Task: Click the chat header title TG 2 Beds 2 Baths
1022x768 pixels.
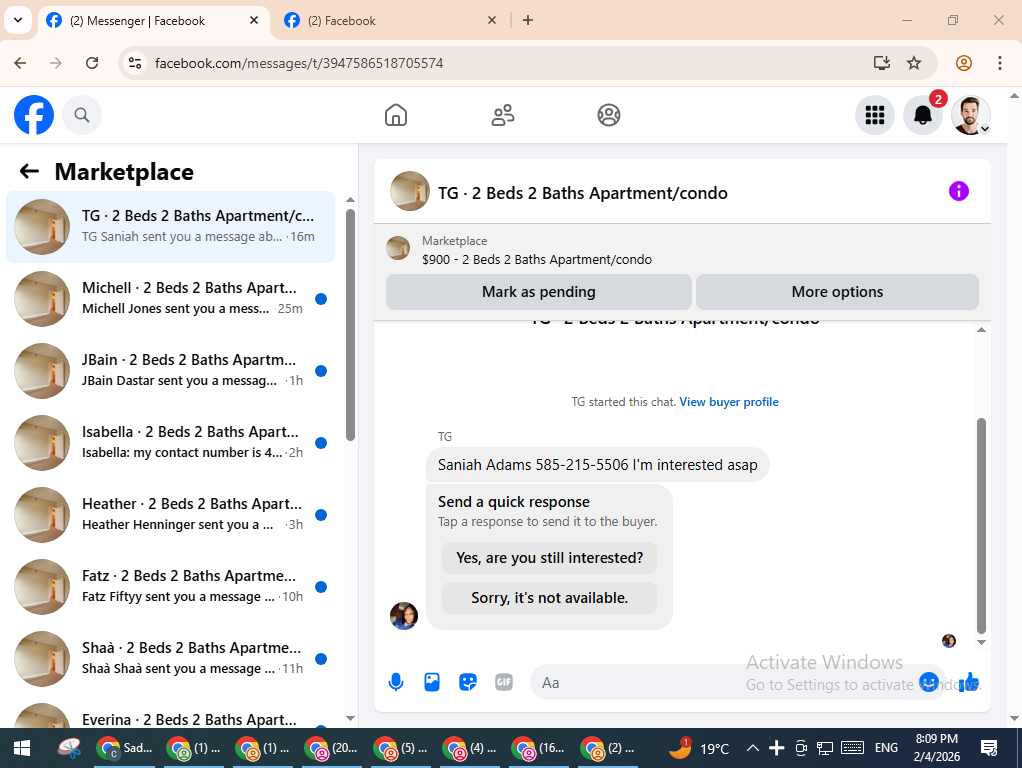Action: coord(583,193)
